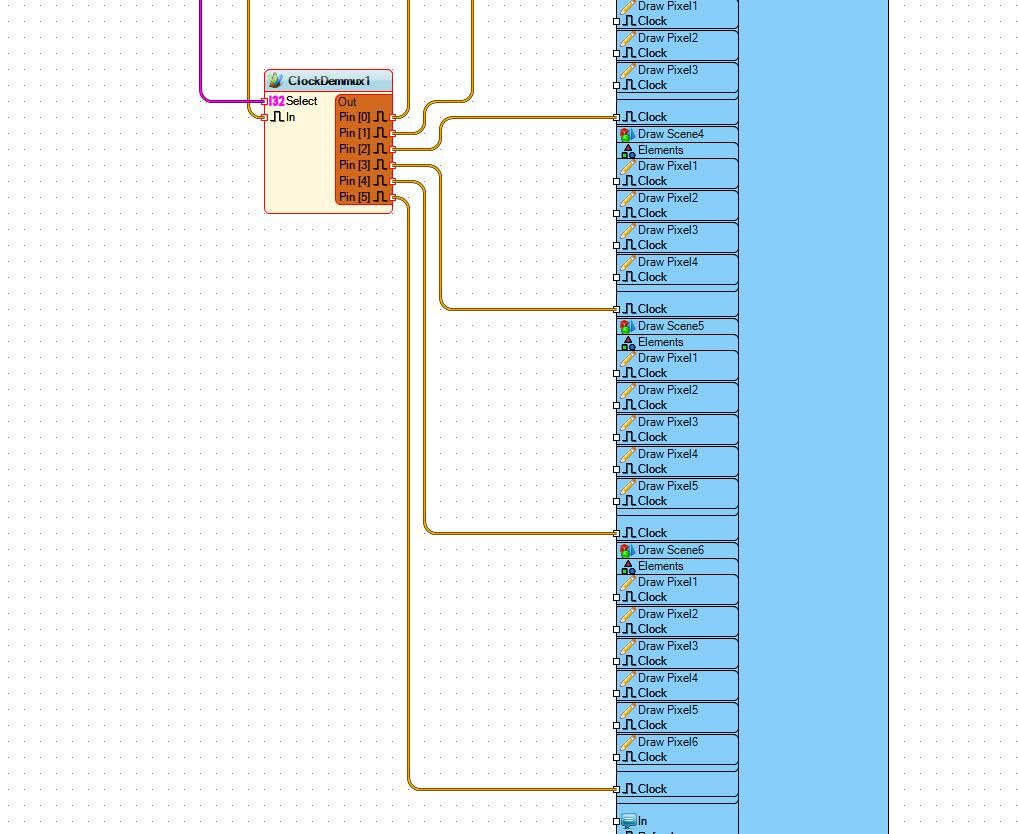Click the Draw Scene5 icon

click(627, 326)
